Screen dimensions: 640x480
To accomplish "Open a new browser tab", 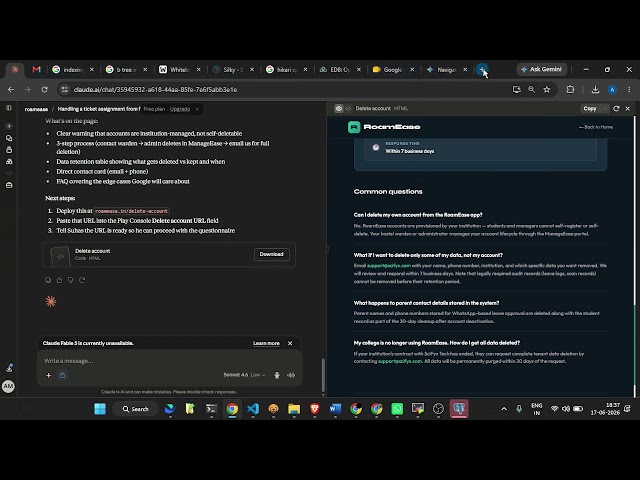I will [x=482, y=70].
